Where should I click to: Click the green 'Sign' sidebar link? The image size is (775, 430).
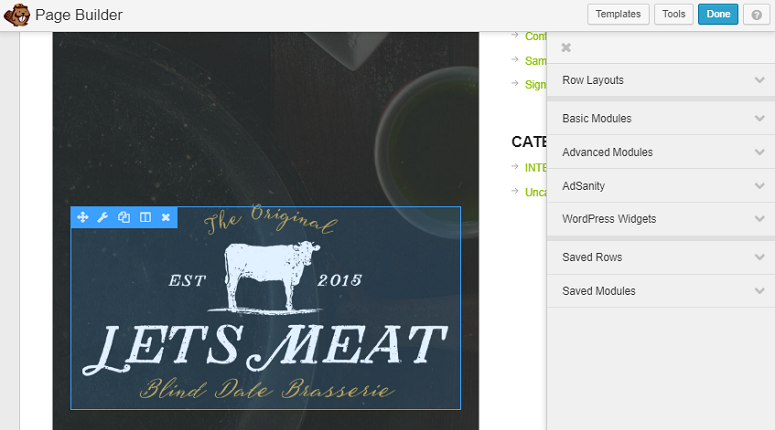point(535,85)
